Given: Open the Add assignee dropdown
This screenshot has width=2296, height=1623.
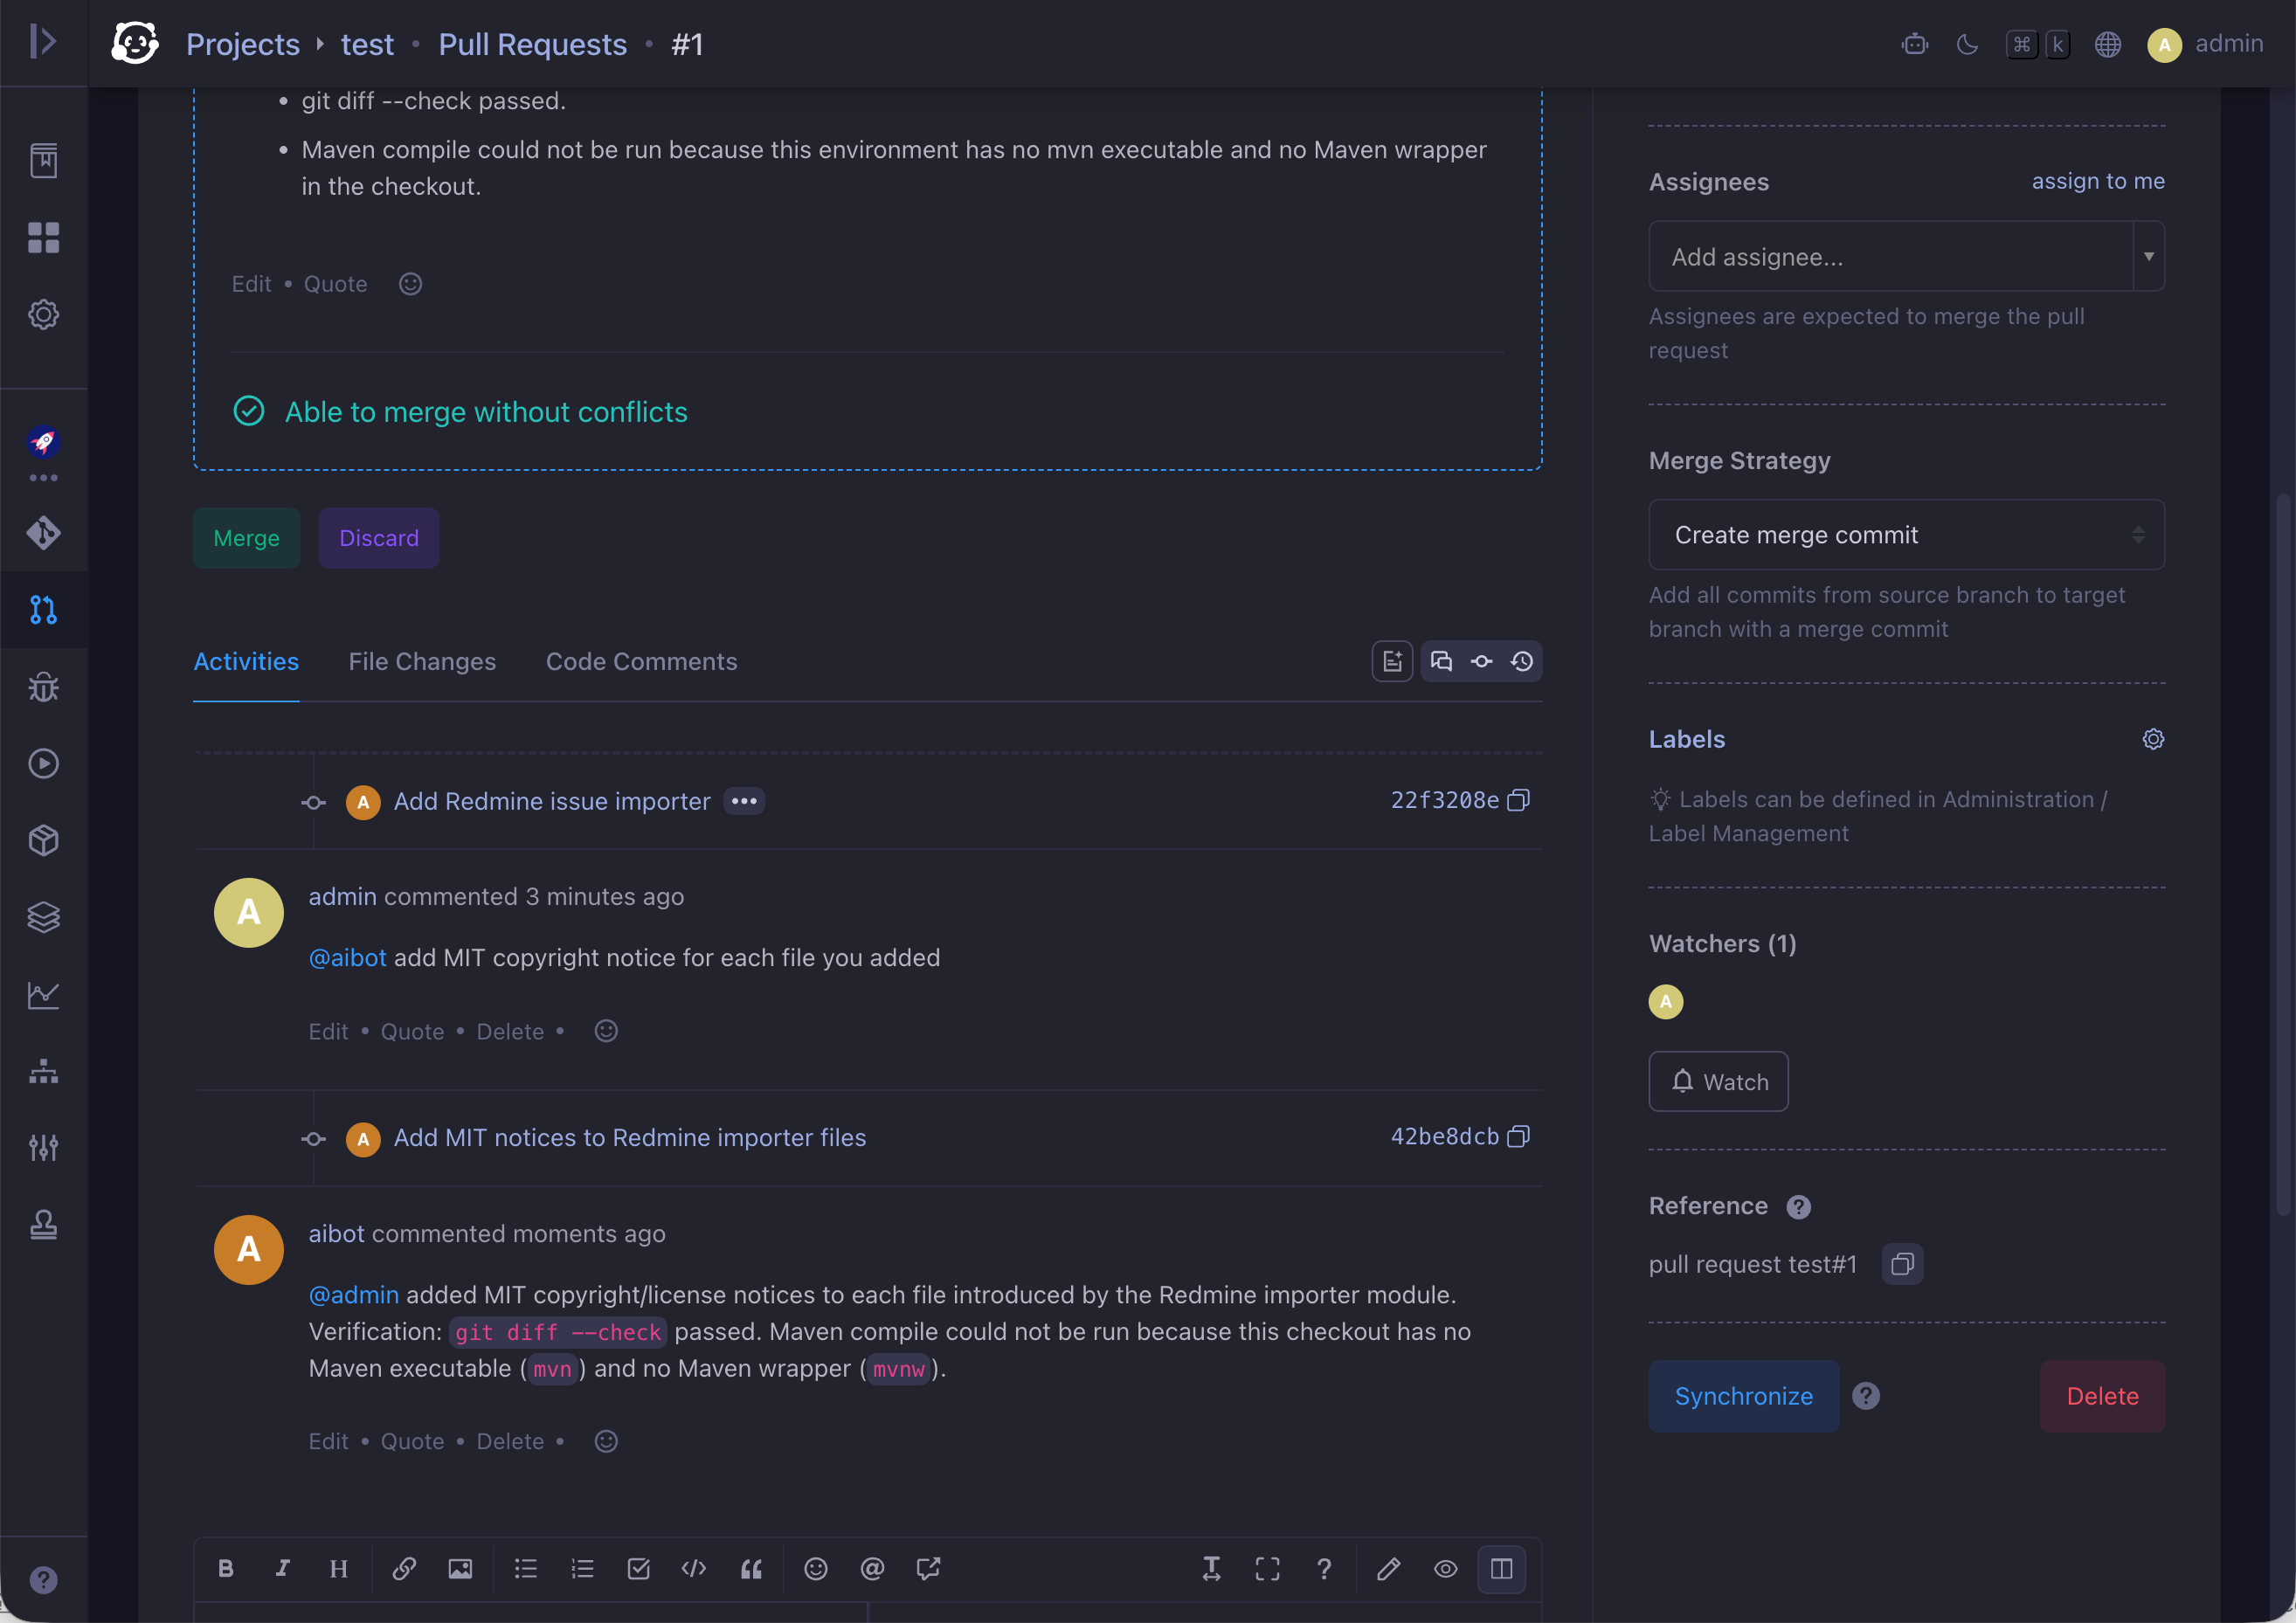Looking at the screenshot, I should 1906,256.
